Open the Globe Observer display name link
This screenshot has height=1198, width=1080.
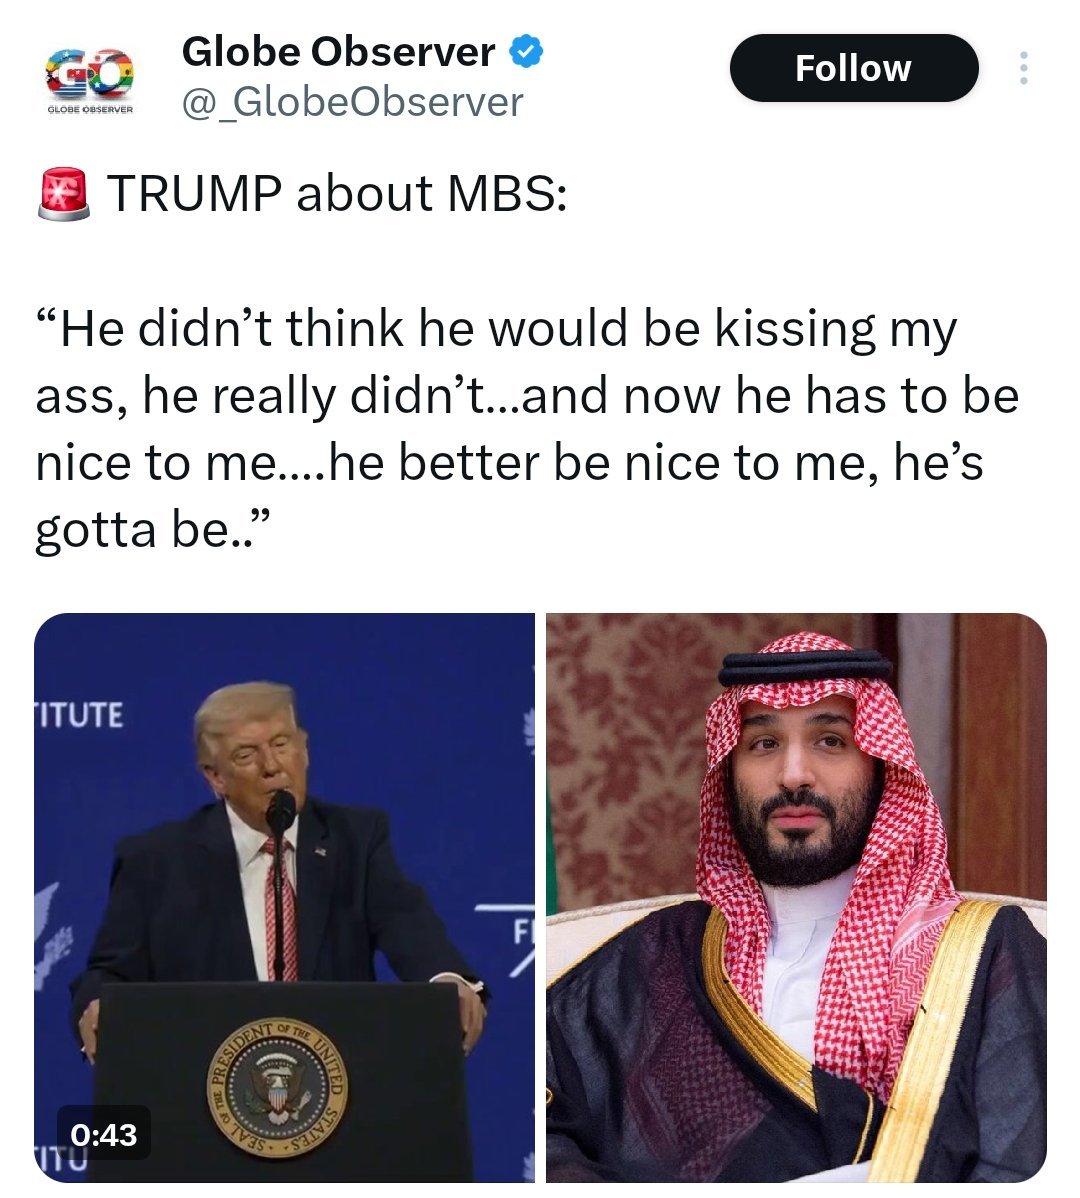338,52
